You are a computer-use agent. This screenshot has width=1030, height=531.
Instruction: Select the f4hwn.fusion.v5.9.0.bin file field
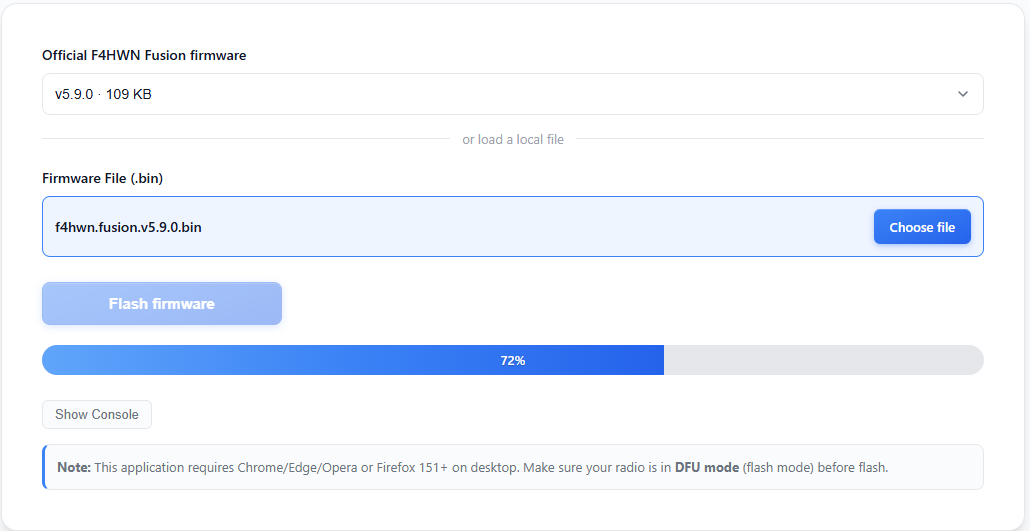(512, 227)
